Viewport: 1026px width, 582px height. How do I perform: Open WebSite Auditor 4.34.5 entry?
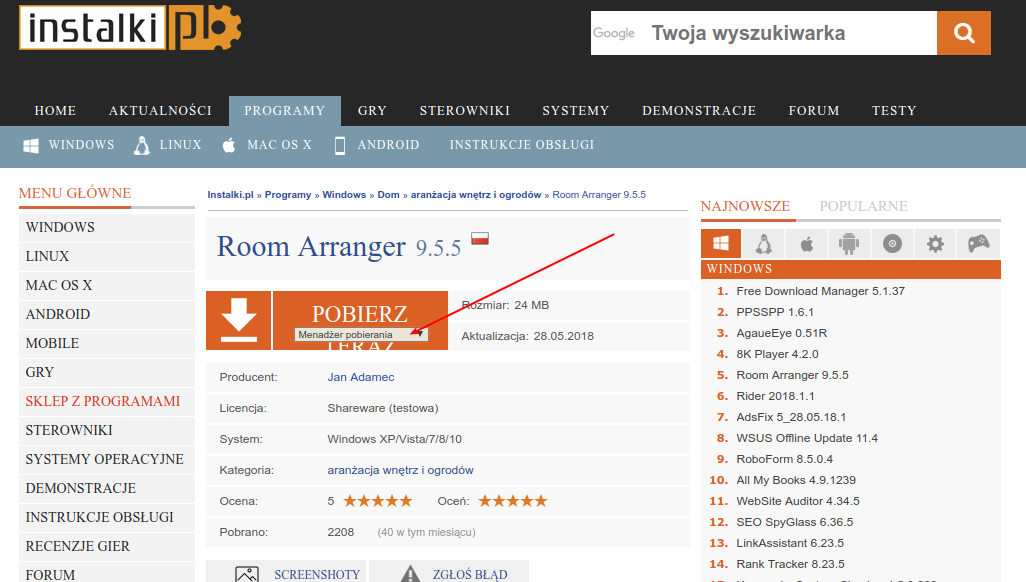(x=798, y=501)
